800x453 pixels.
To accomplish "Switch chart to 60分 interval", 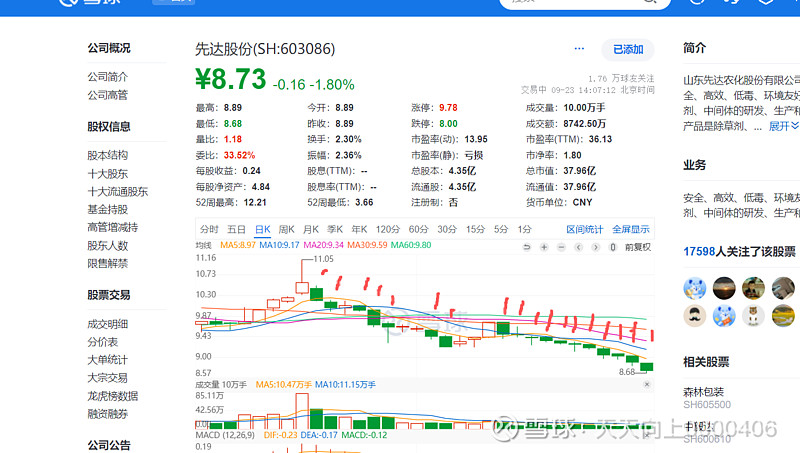I will (418, 230).
